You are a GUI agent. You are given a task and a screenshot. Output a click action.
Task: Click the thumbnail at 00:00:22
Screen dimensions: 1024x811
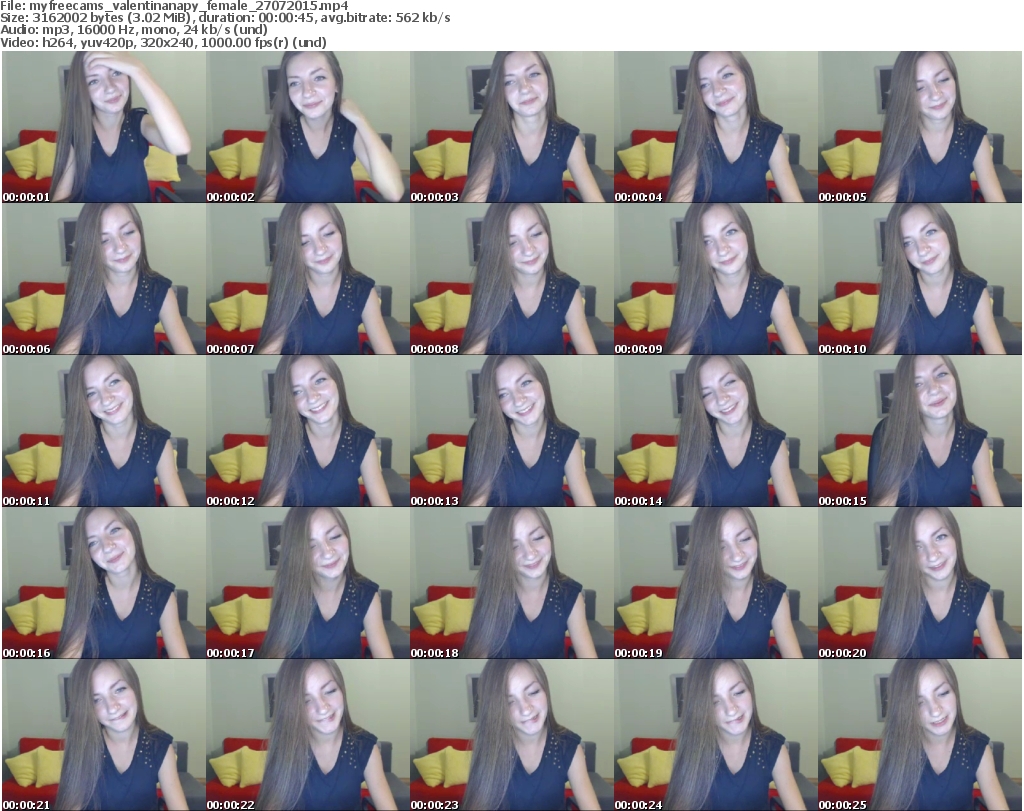pos(308,735)
